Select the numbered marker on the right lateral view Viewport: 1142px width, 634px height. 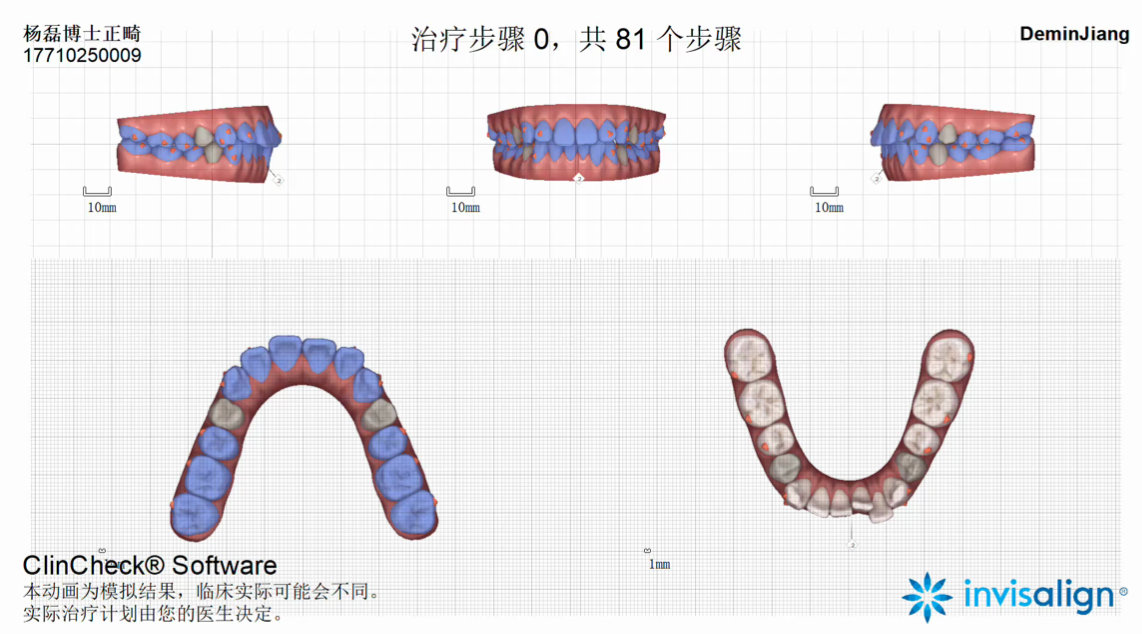[x=876, y=179]
